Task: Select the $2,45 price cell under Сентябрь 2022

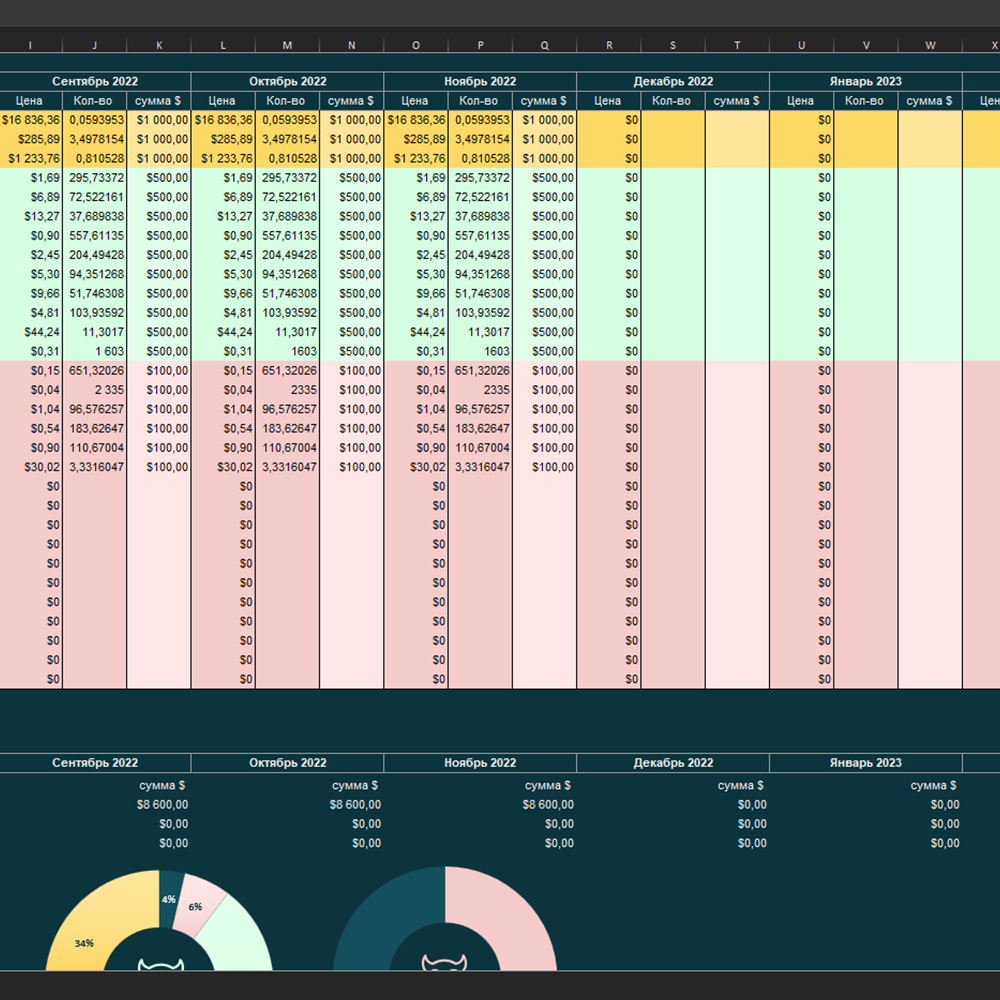Action: tap(31, 254)
